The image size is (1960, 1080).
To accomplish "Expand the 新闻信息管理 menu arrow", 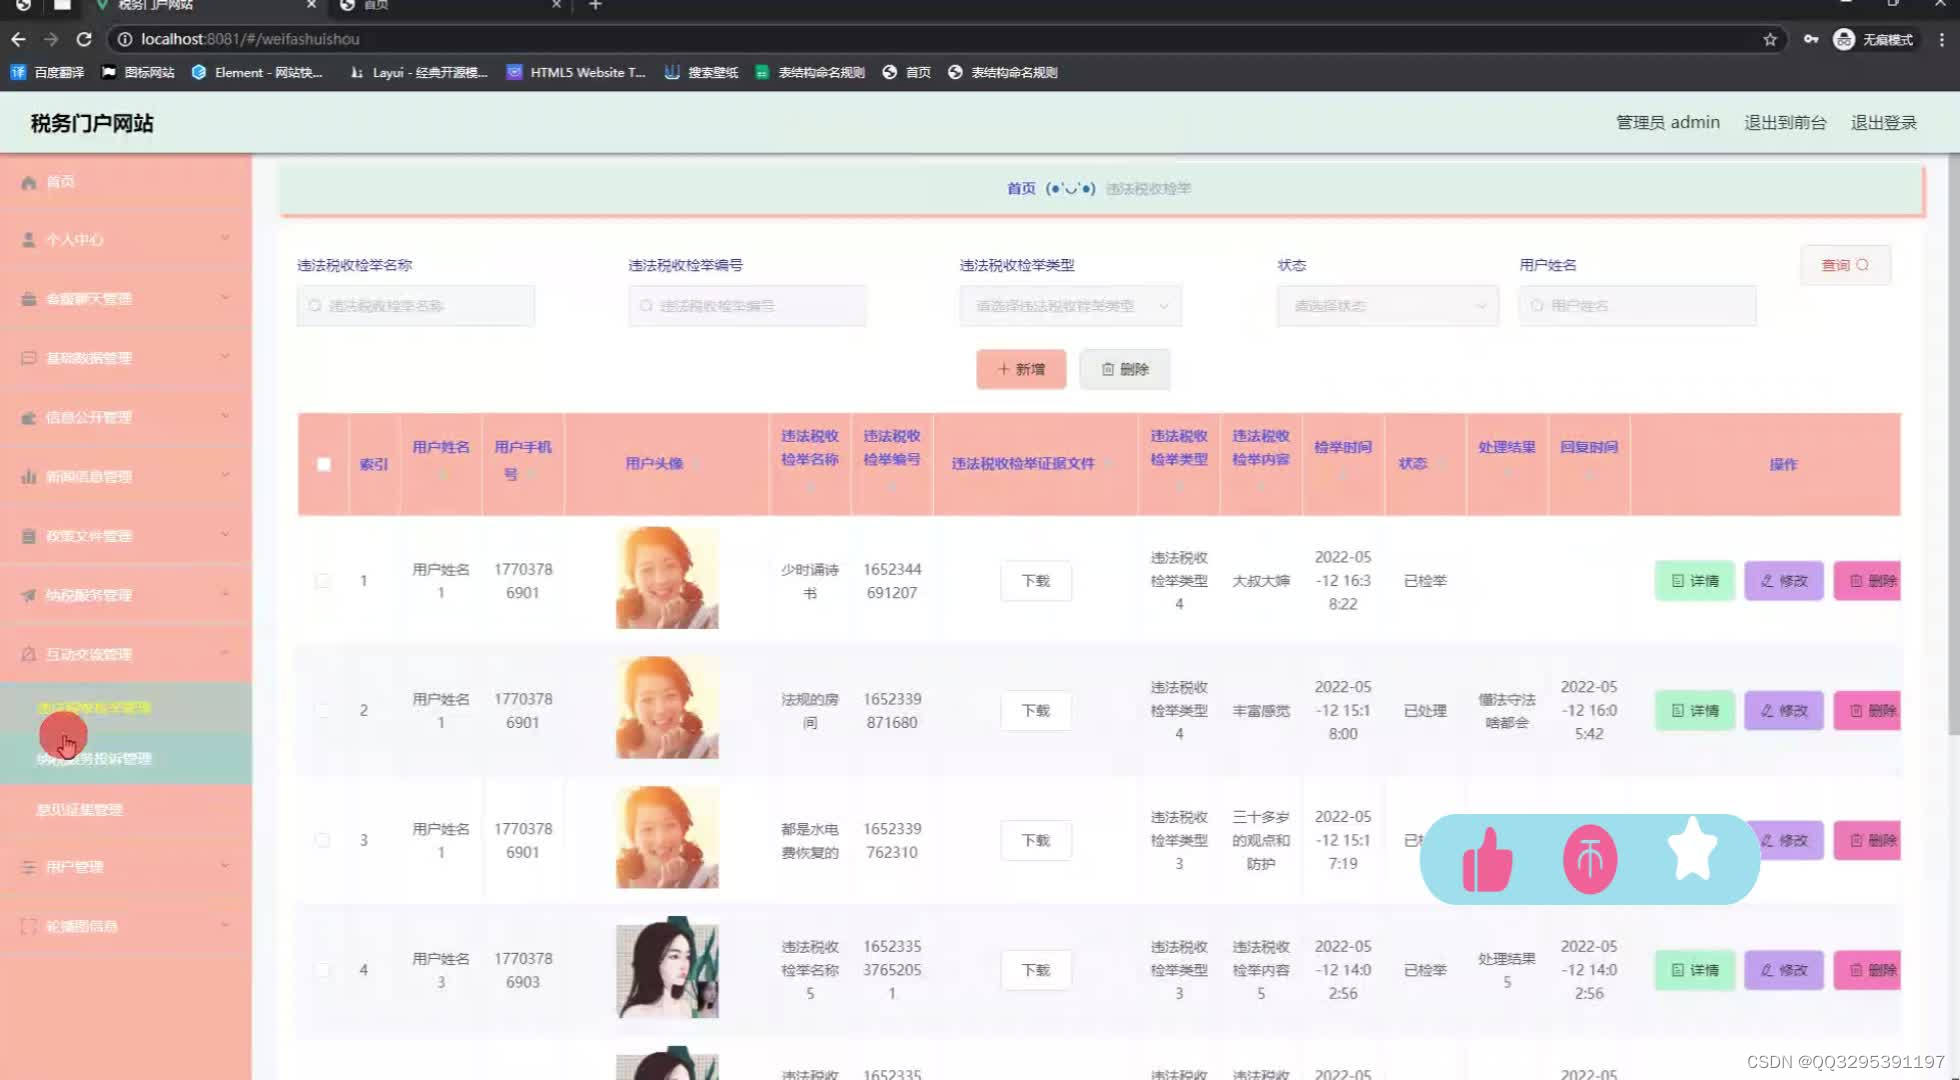I will [x=225, y=475].
